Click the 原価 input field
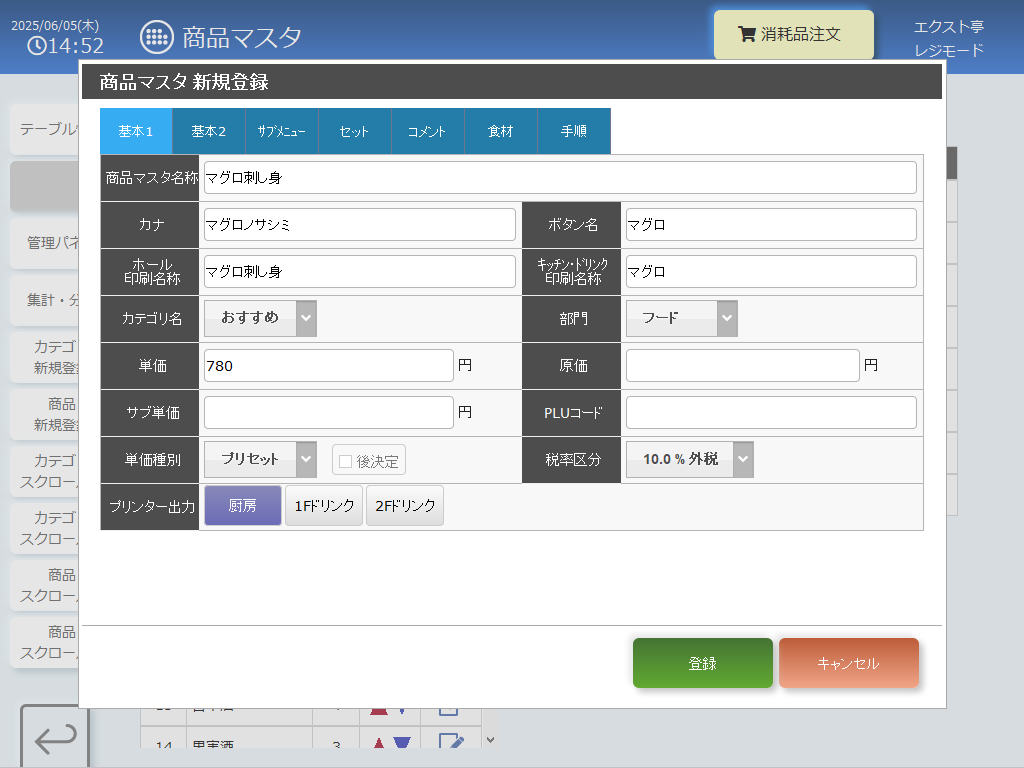This screenshot has height=768, width=1024. pos(743,365)
